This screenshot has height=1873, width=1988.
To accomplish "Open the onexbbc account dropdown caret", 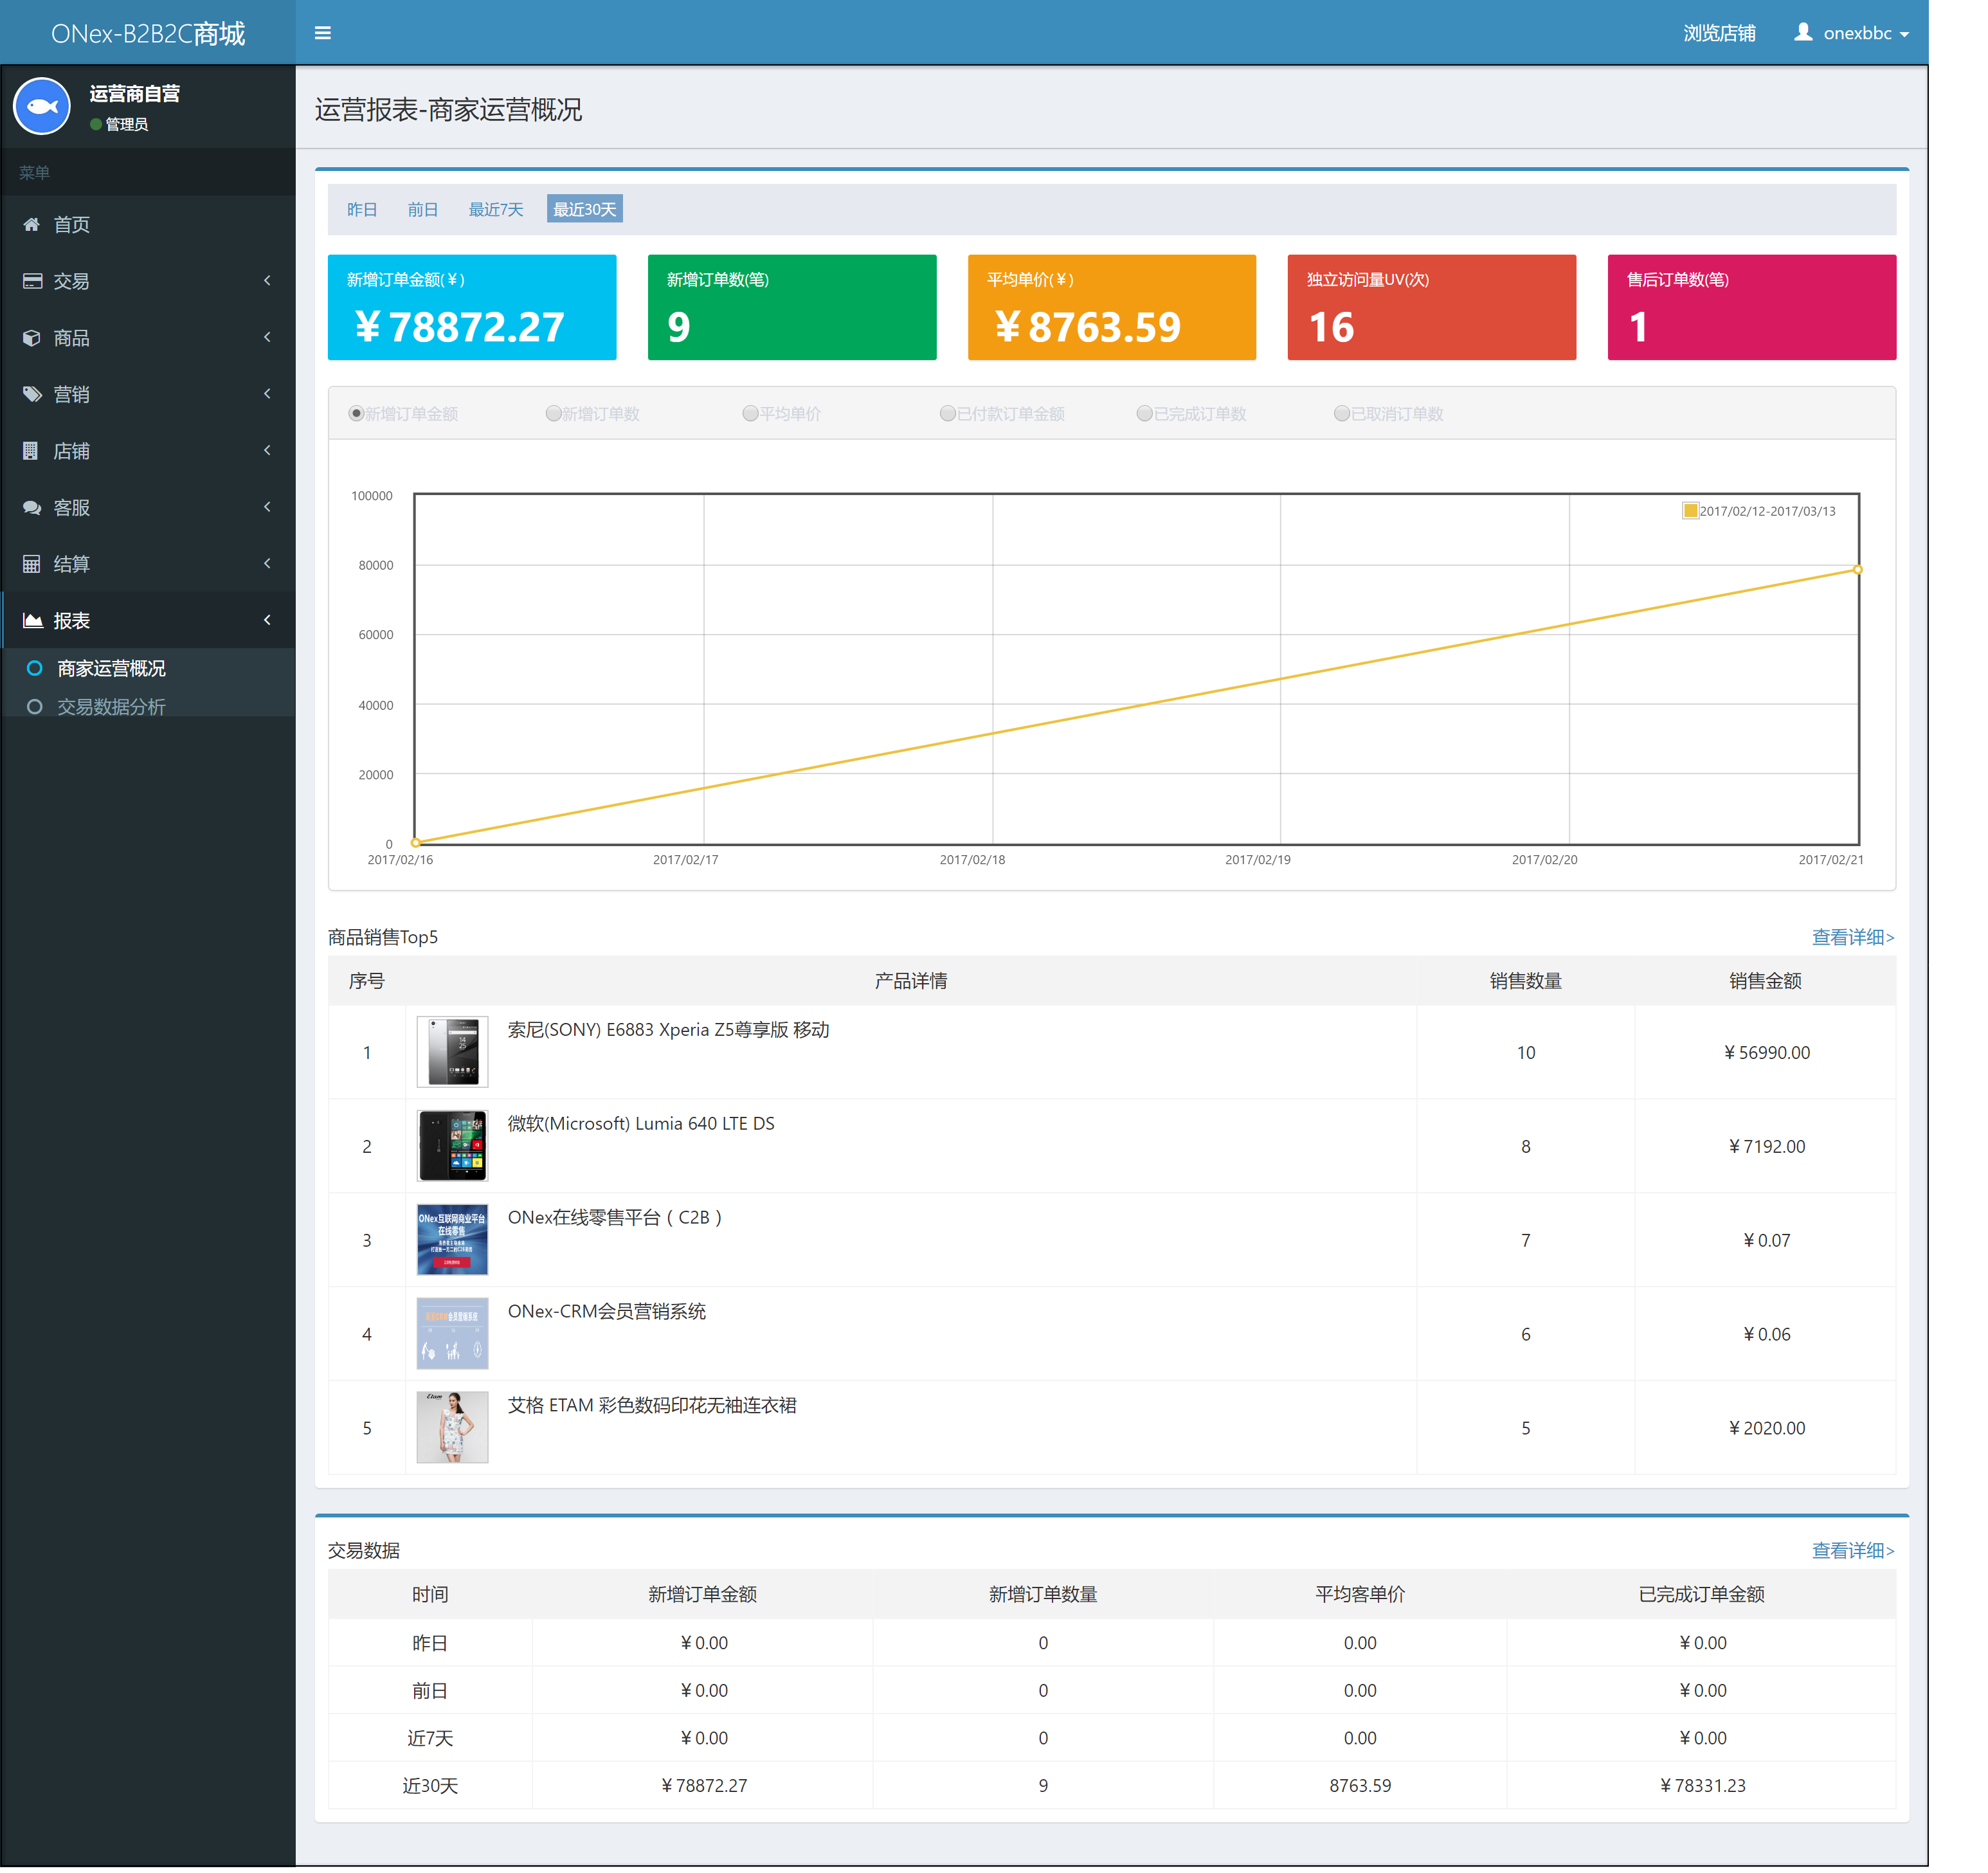I will [x=1904, y=35].
